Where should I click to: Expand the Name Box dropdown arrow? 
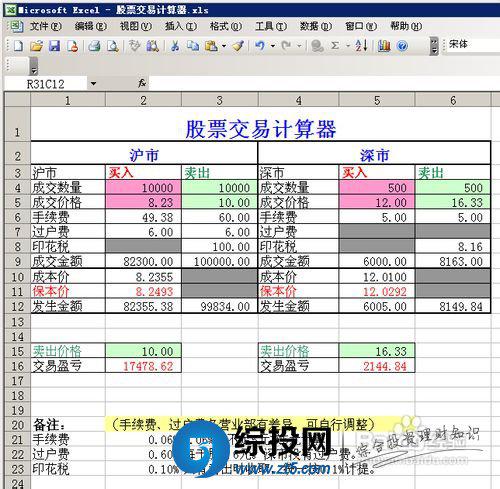tap(93, 84)
